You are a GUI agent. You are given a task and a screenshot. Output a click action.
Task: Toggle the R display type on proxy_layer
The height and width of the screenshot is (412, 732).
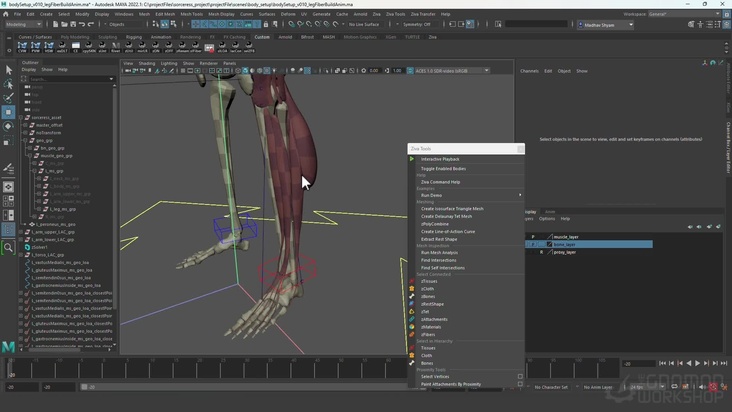coord(542,252)
